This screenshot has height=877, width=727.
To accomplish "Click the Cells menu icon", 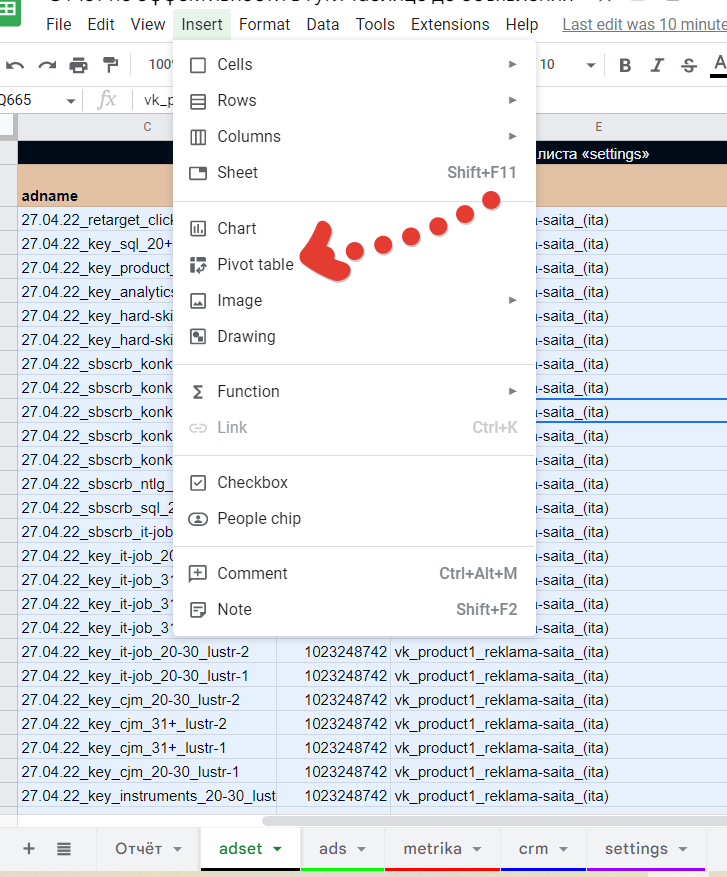I will point(198,65).
